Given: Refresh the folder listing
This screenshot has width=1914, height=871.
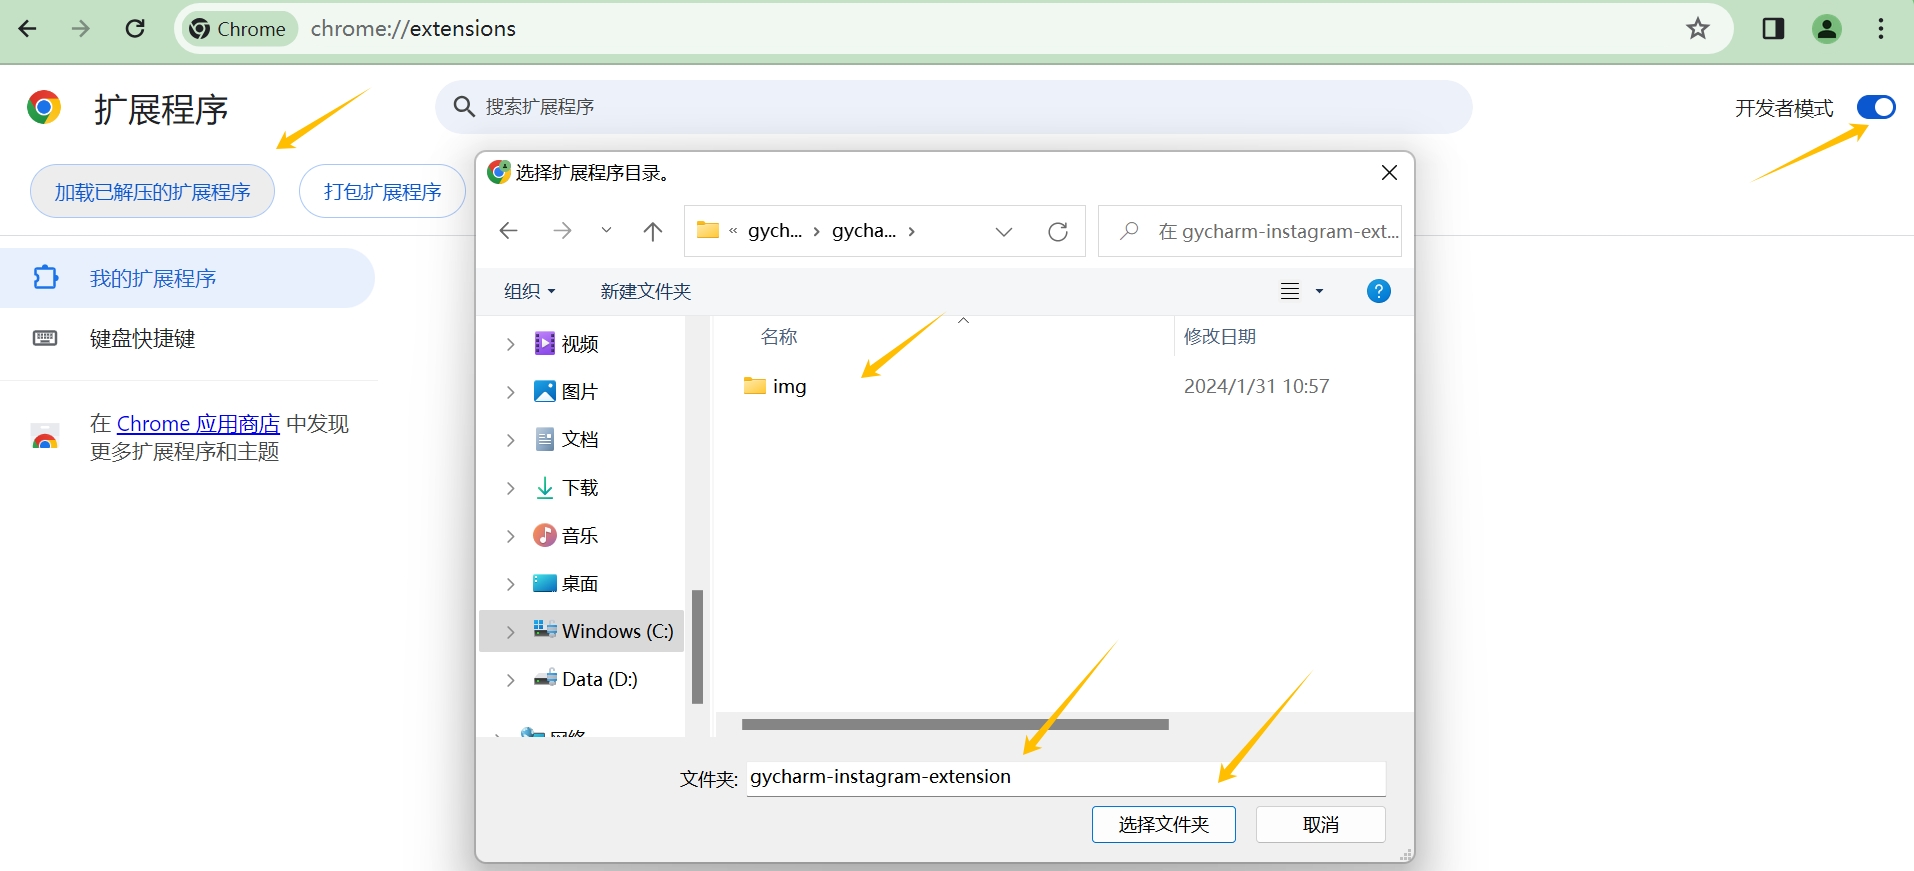Looking at the screenshot, I should coord(1058,231).
